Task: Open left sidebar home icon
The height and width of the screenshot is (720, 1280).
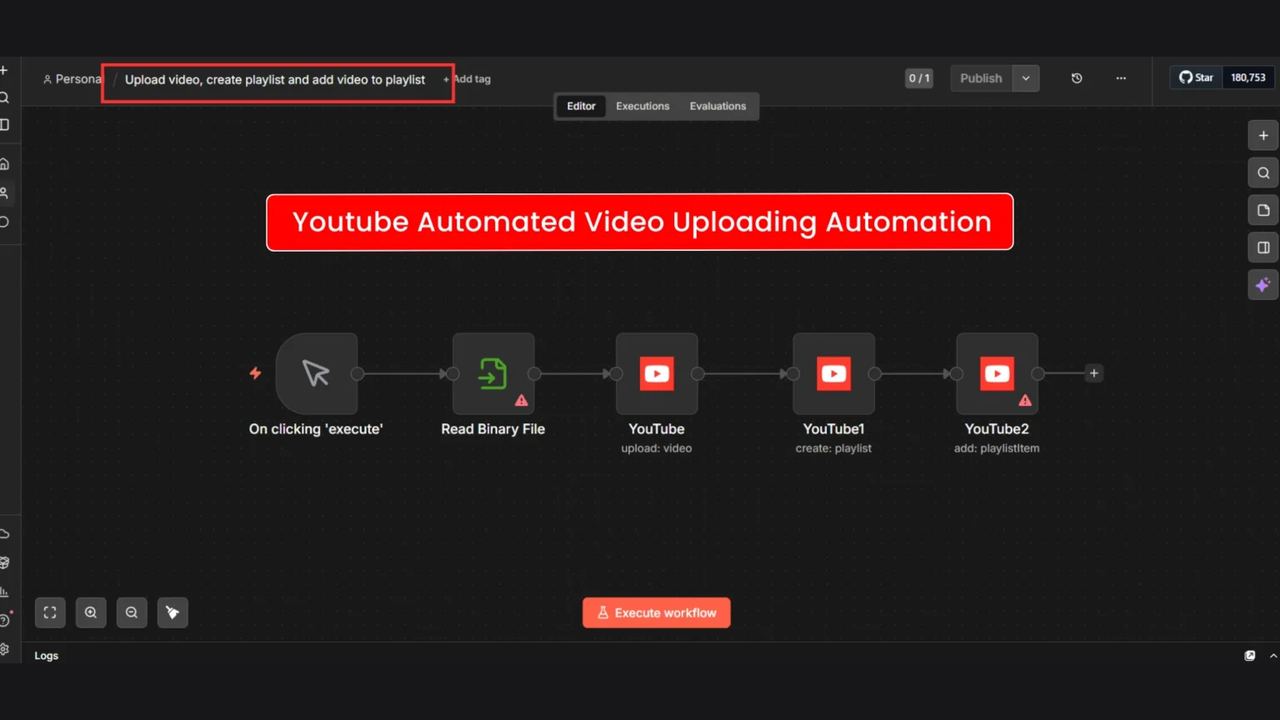Action: pyautogui.click(x=4, y=164)
